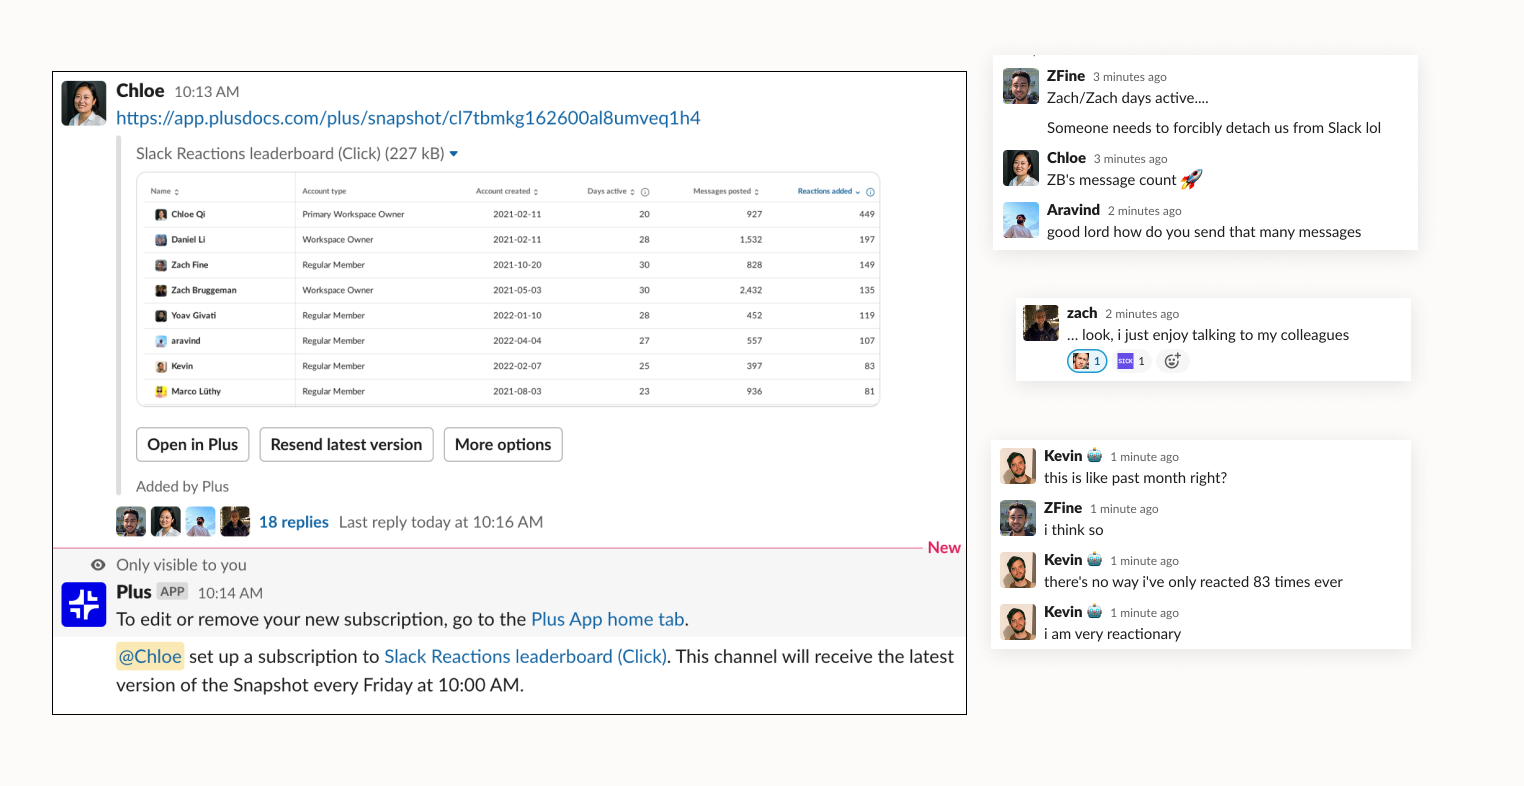Image resolution: width=1524 pixels, height=786 pixels.
Task: Click the pink 'New' unread marker label
Action: coord(944,548)
